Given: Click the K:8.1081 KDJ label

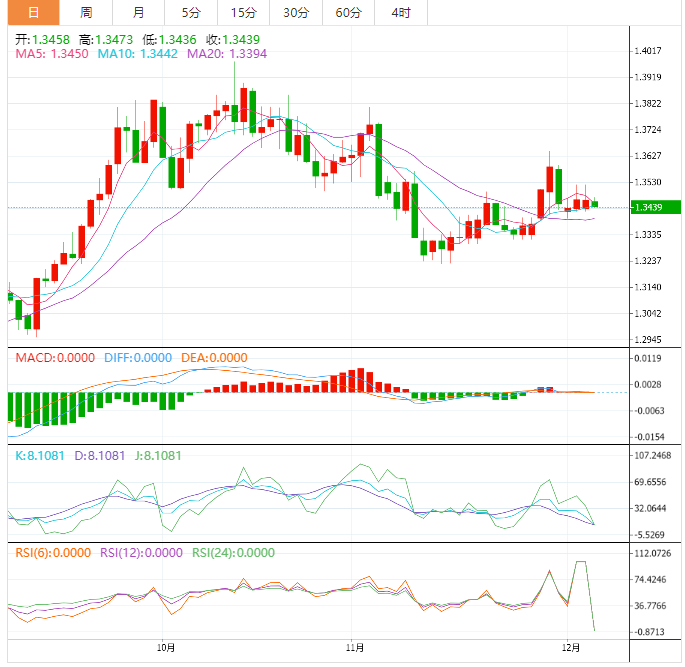Looking at the screenshot, I should pyautogui.click(x=40, y=456).
